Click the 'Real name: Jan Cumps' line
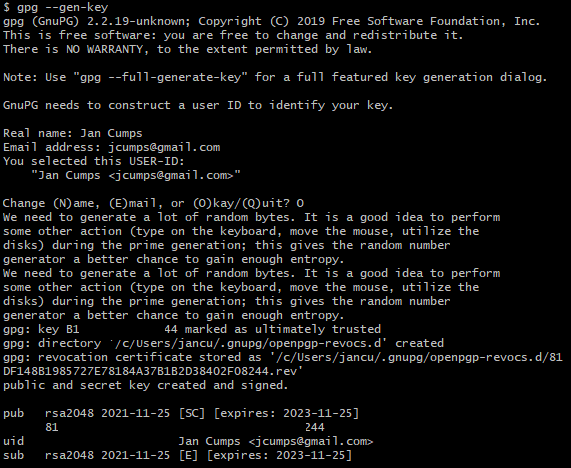The height and width of the screenshot is (468, 571). [72, 133]
